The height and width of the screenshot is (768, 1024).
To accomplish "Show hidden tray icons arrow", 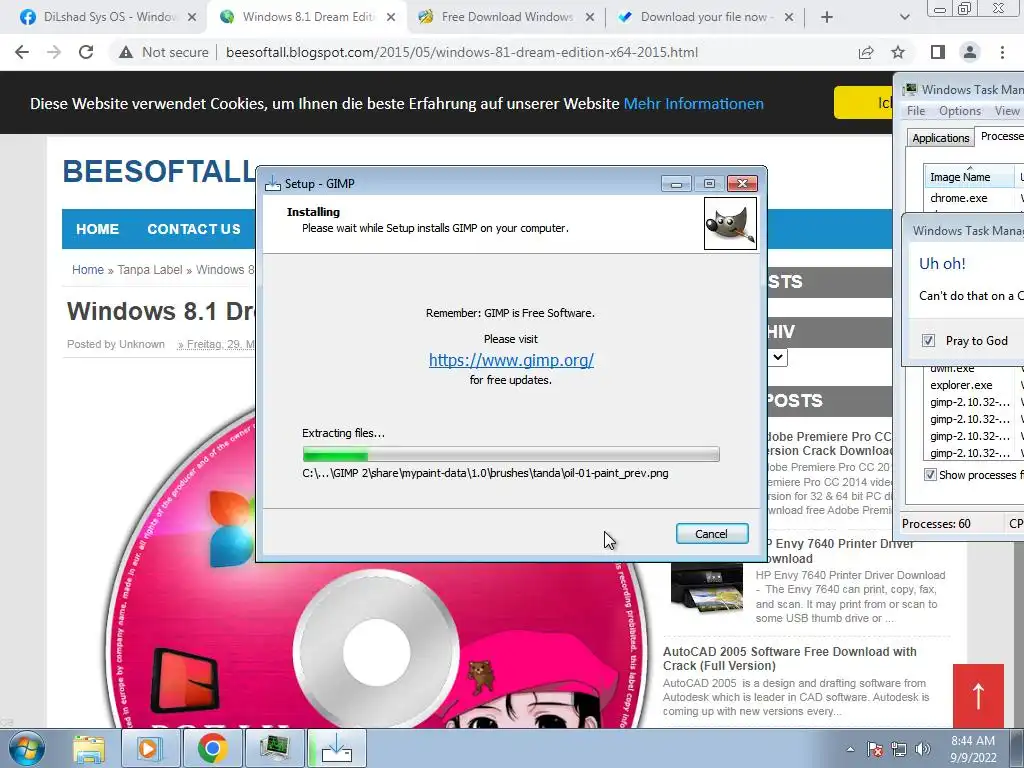I will click(850, 749).
